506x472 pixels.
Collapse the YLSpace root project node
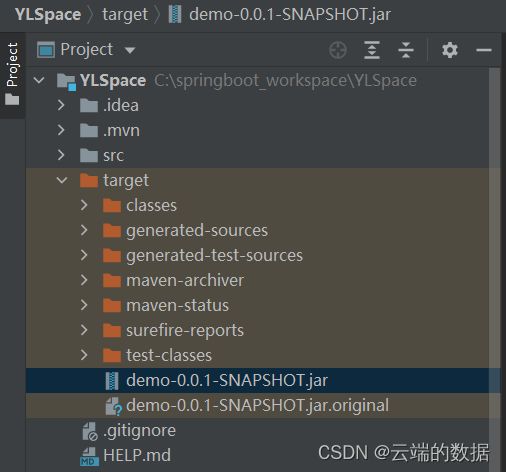tap(39, 80)
